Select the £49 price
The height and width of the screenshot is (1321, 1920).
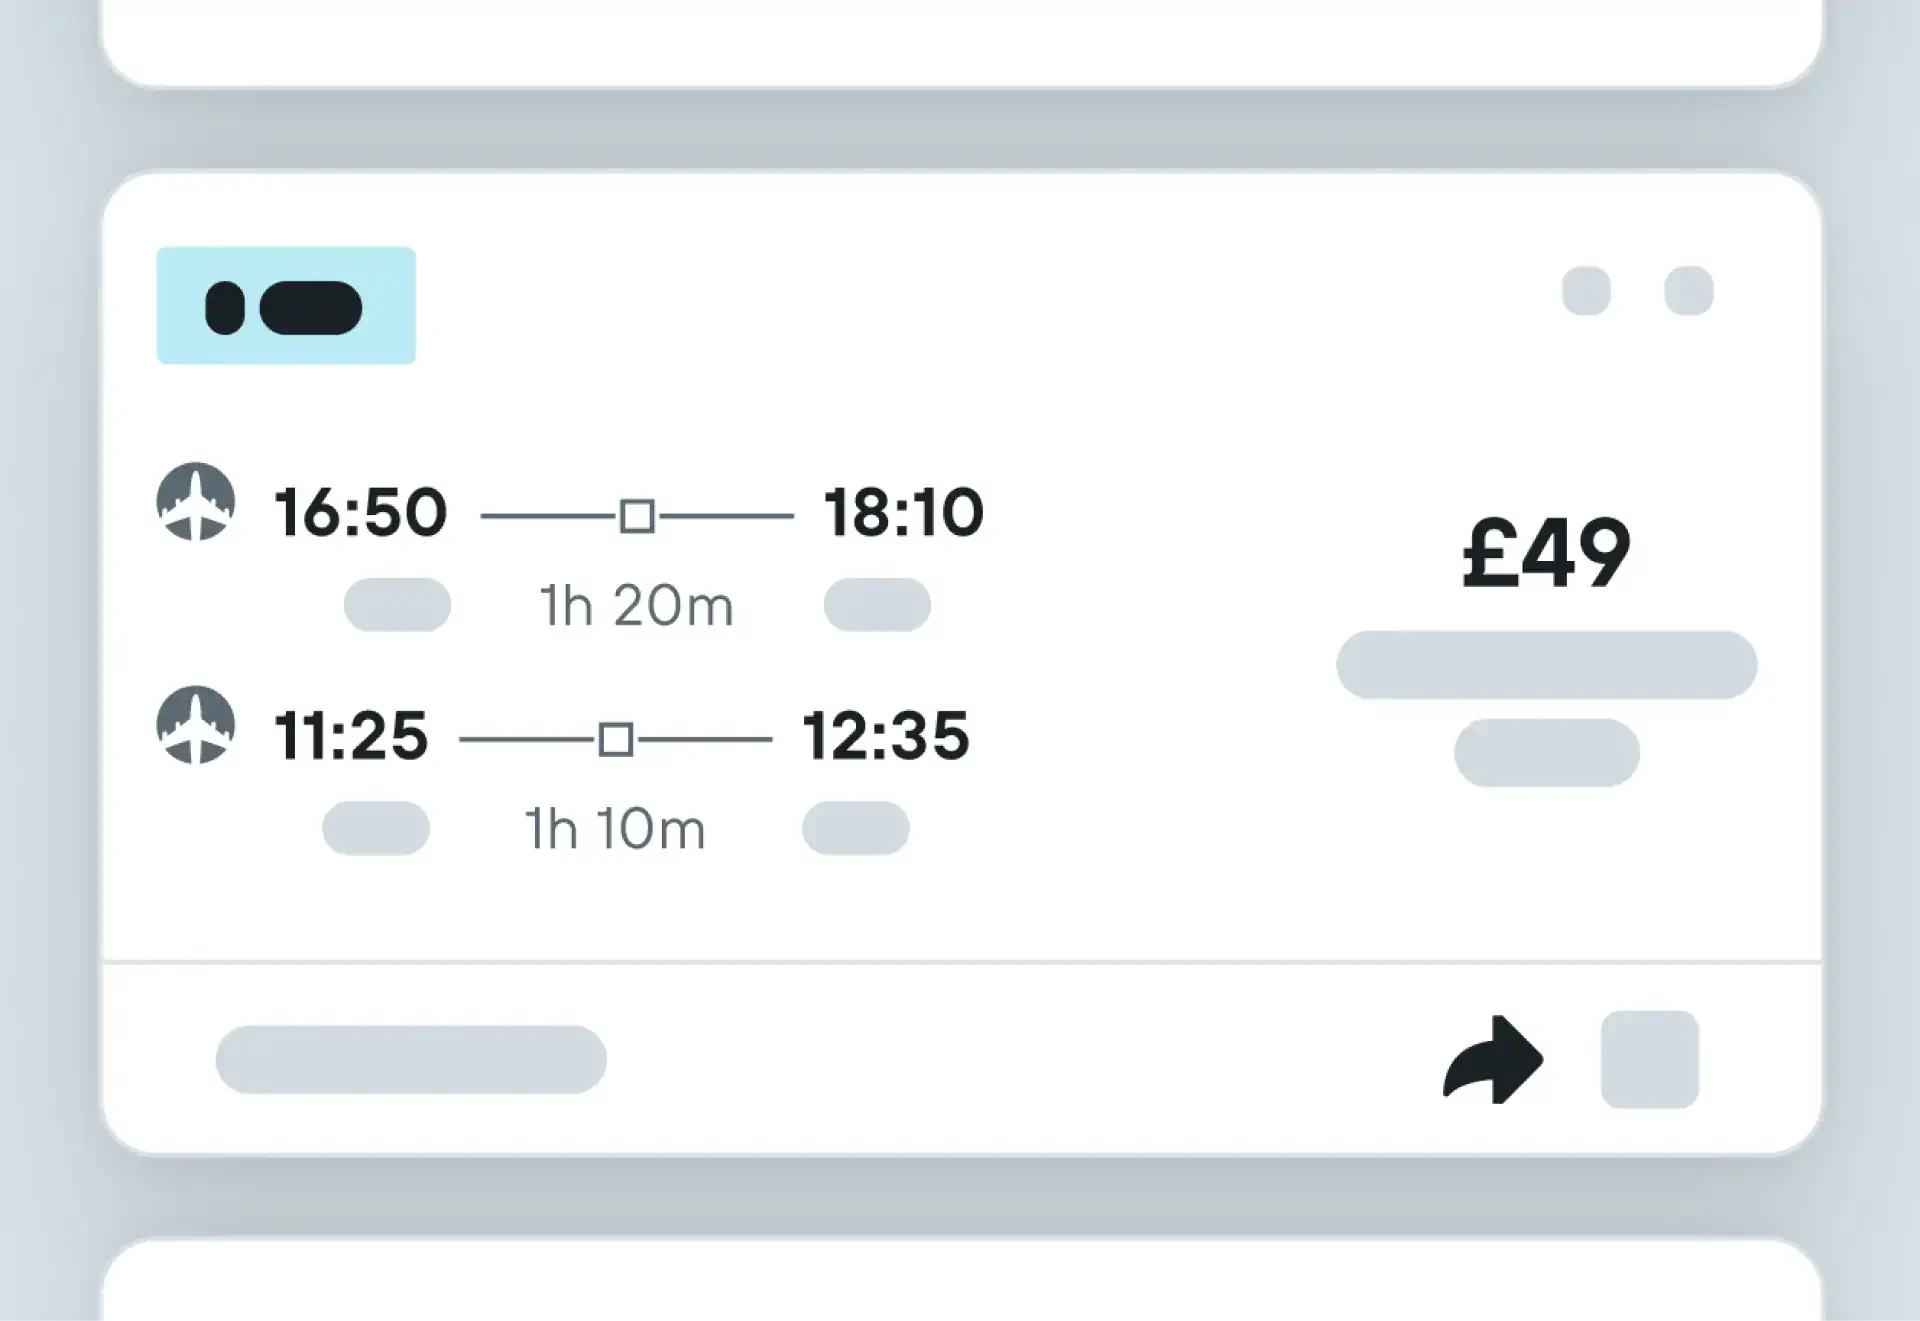tap(1546, 553)
